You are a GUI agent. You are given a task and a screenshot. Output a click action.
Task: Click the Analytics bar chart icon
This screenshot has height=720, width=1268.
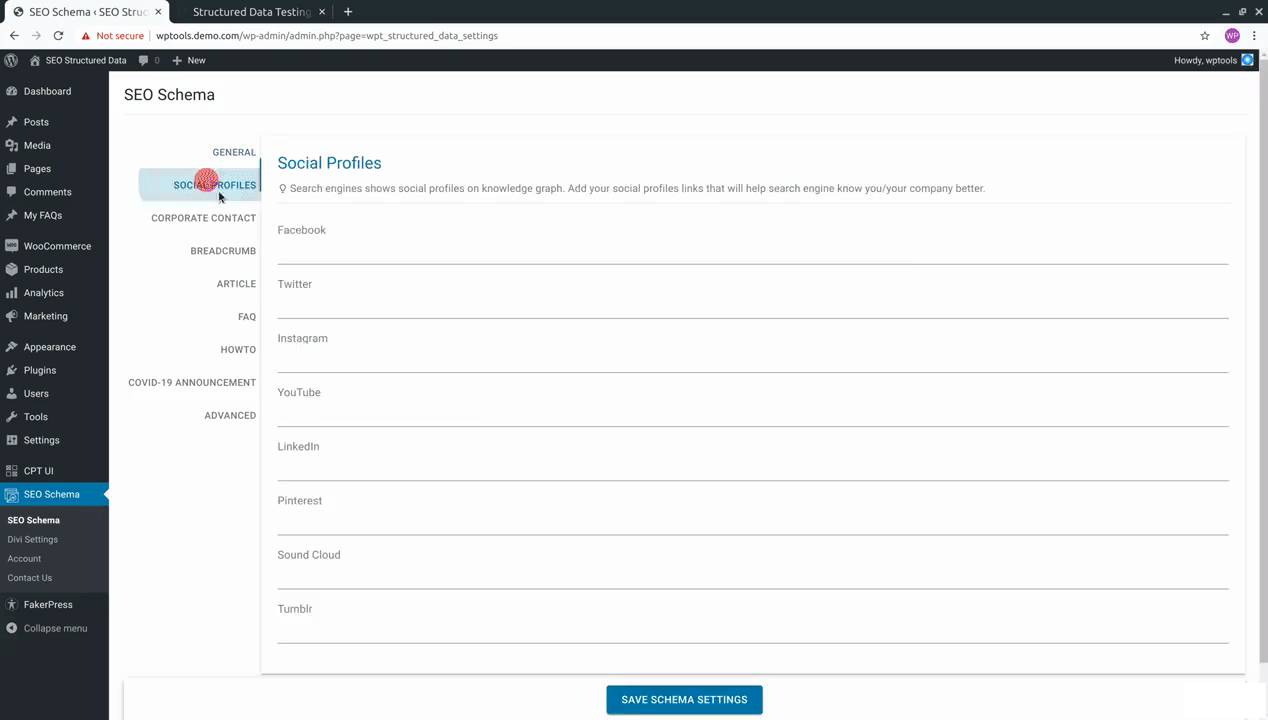click(11, 293)
